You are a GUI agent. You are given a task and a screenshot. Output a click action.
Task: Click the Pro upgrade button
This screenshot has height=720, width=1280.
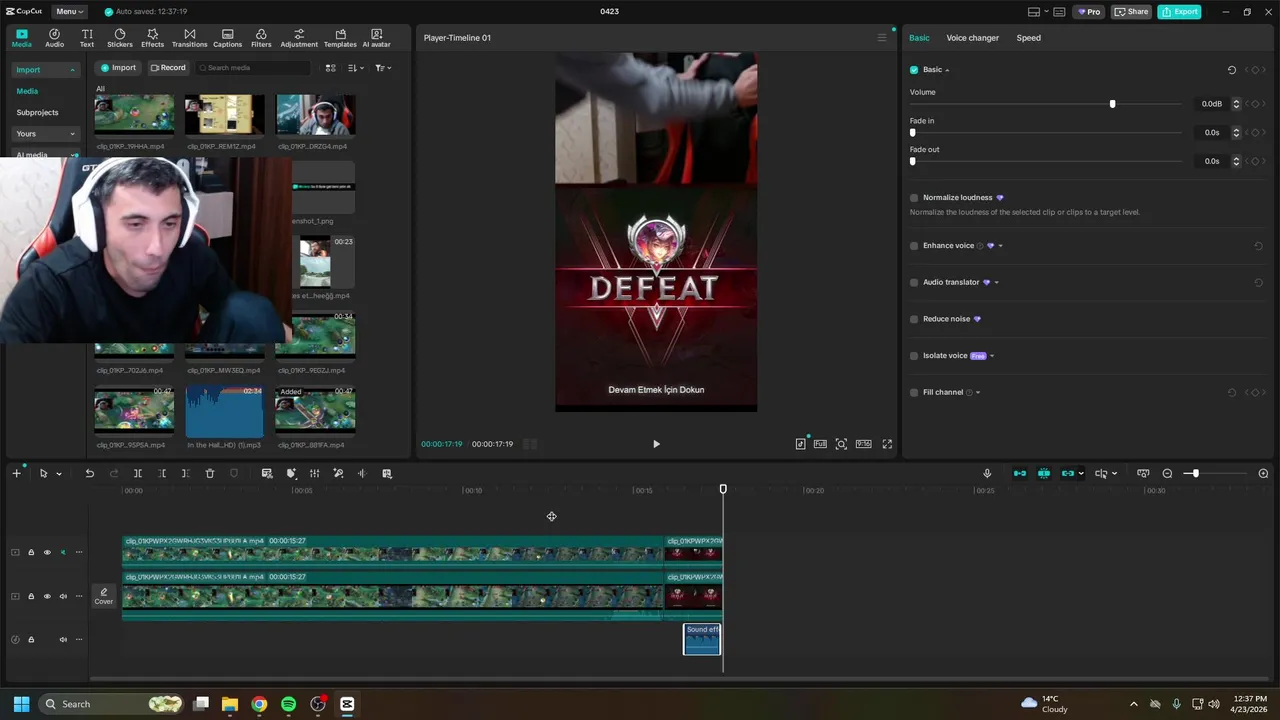(1088, 12)
